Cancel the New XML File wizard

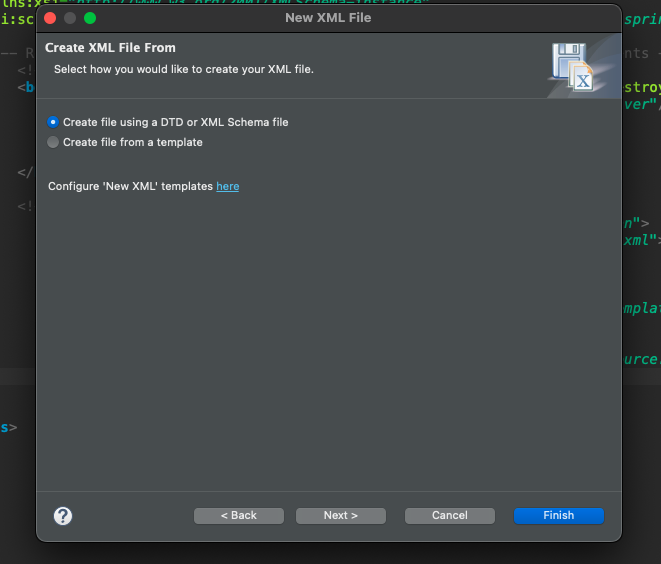[450, 516]
